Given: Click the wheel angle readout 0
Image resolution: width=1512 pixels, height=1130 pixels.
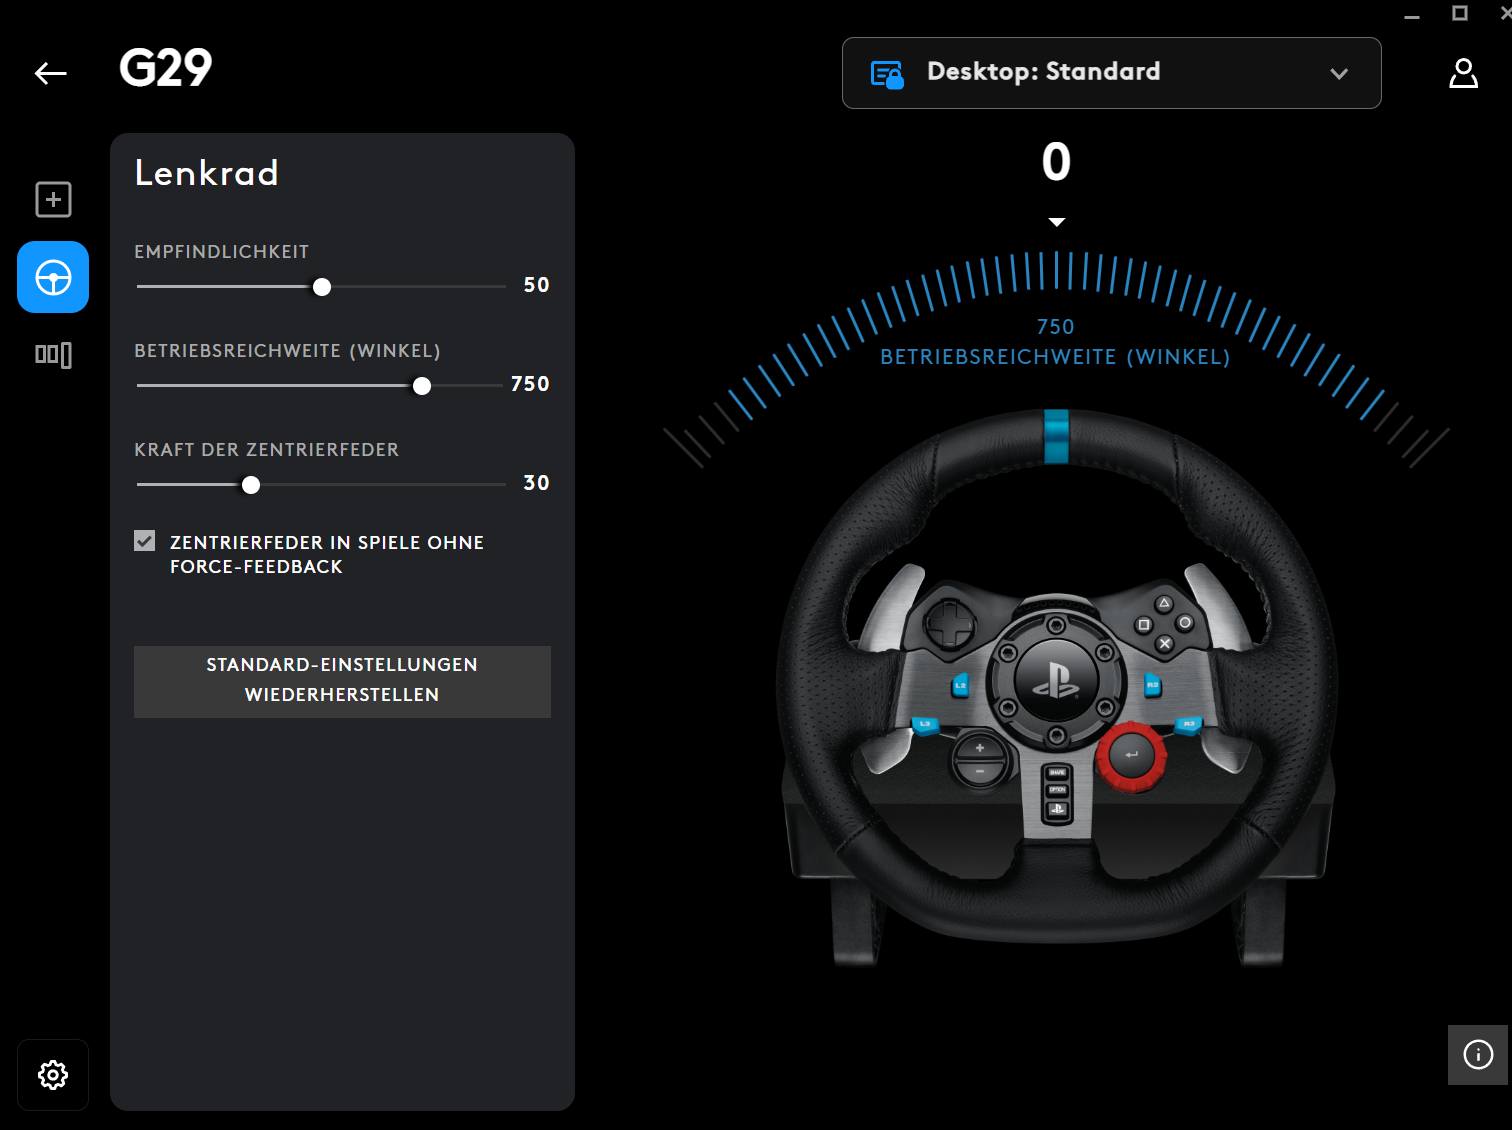Looking at the screenshot, I should (x=1056, y=162).
